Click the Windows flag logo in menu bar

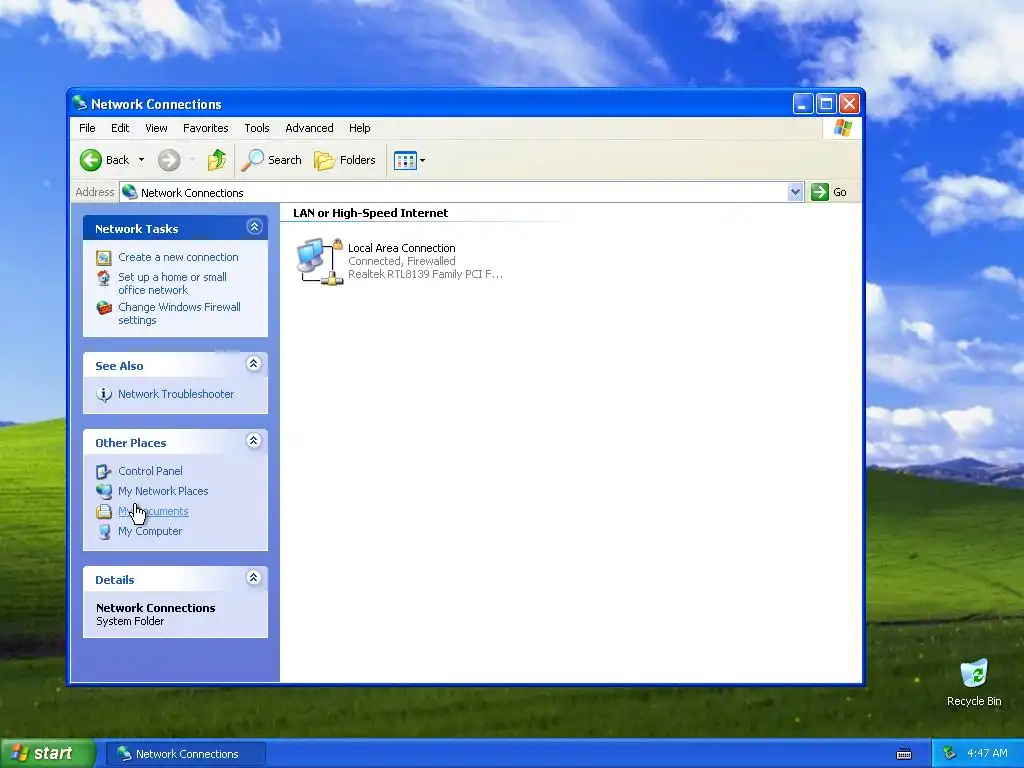842,127
